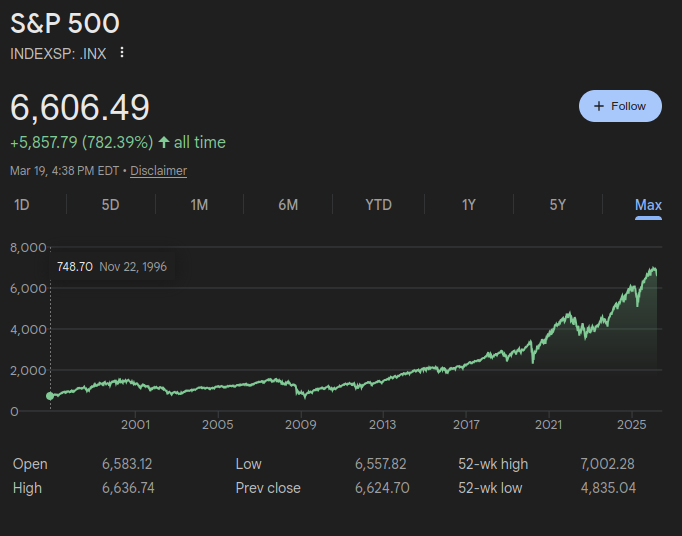Select the Max time range tab
The image size is (682, 536).
(648, 205)
